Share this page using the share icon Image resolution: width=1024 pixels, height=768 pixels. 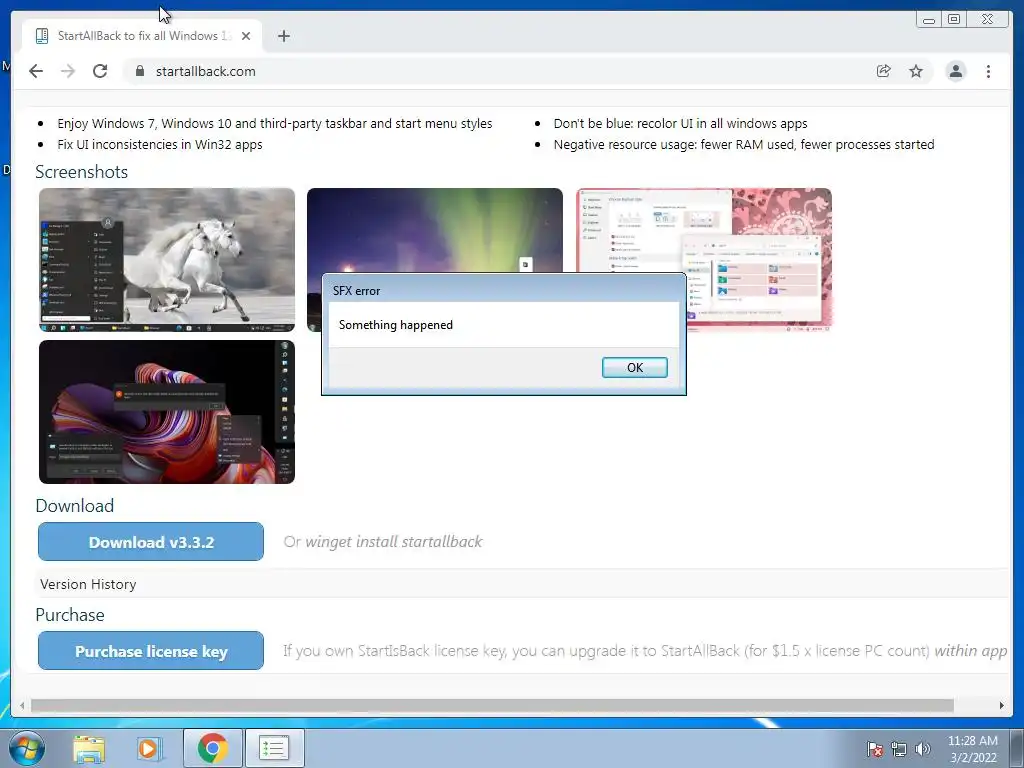[884, 71]
